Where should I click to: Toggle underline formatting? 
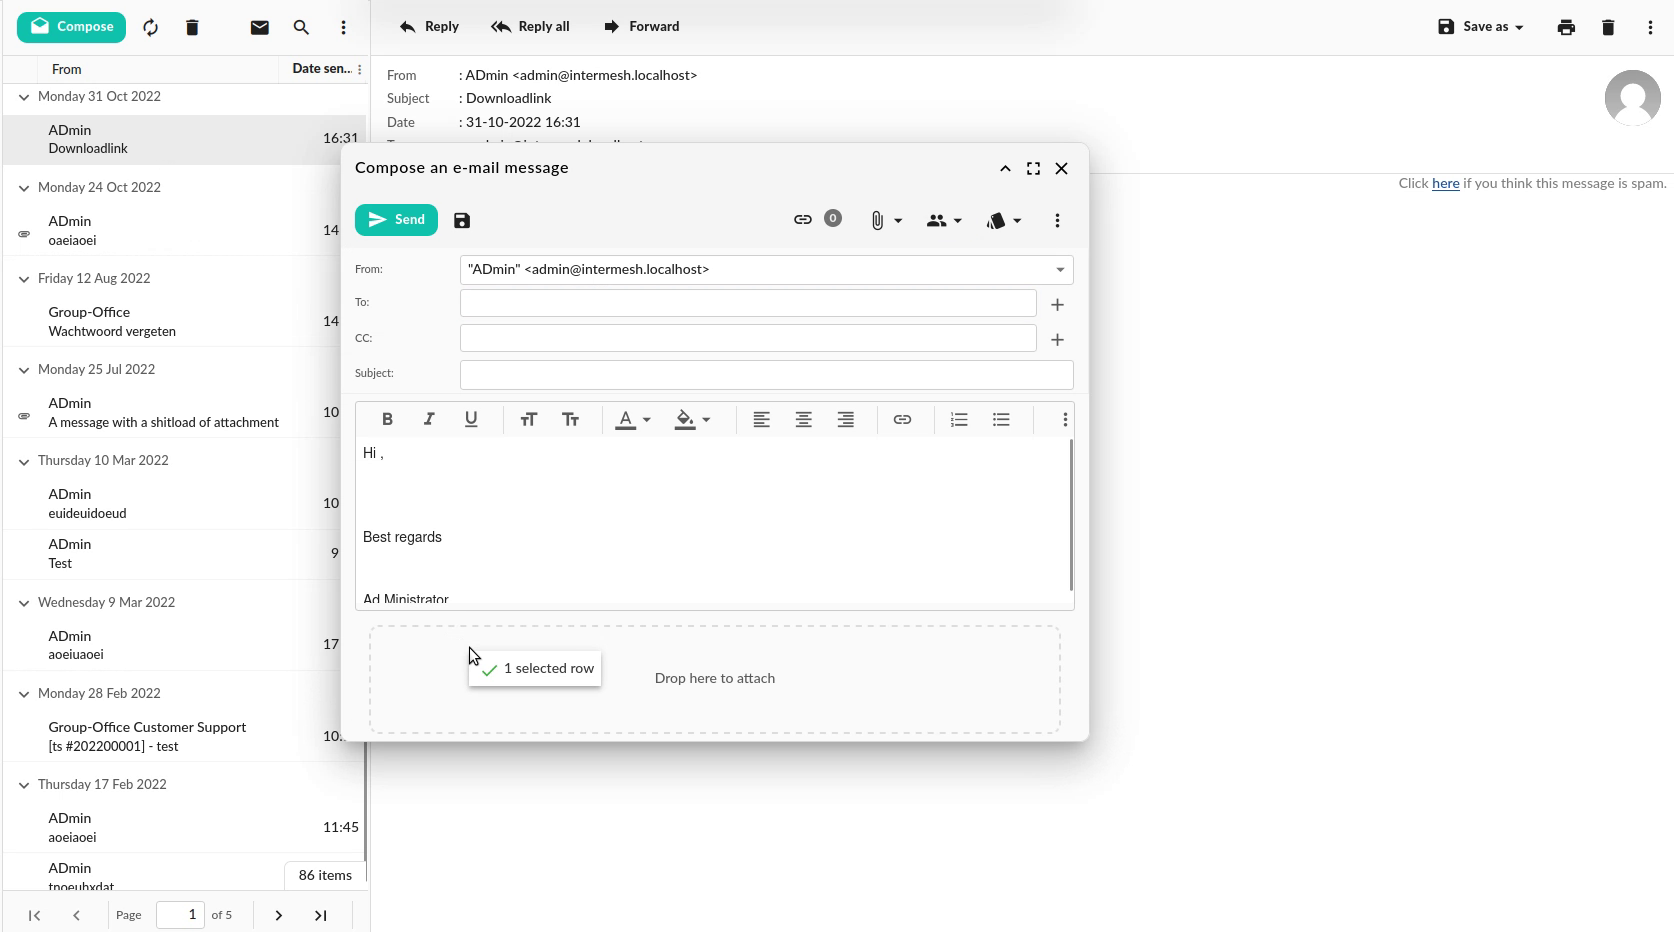click(x=471, y=420)
